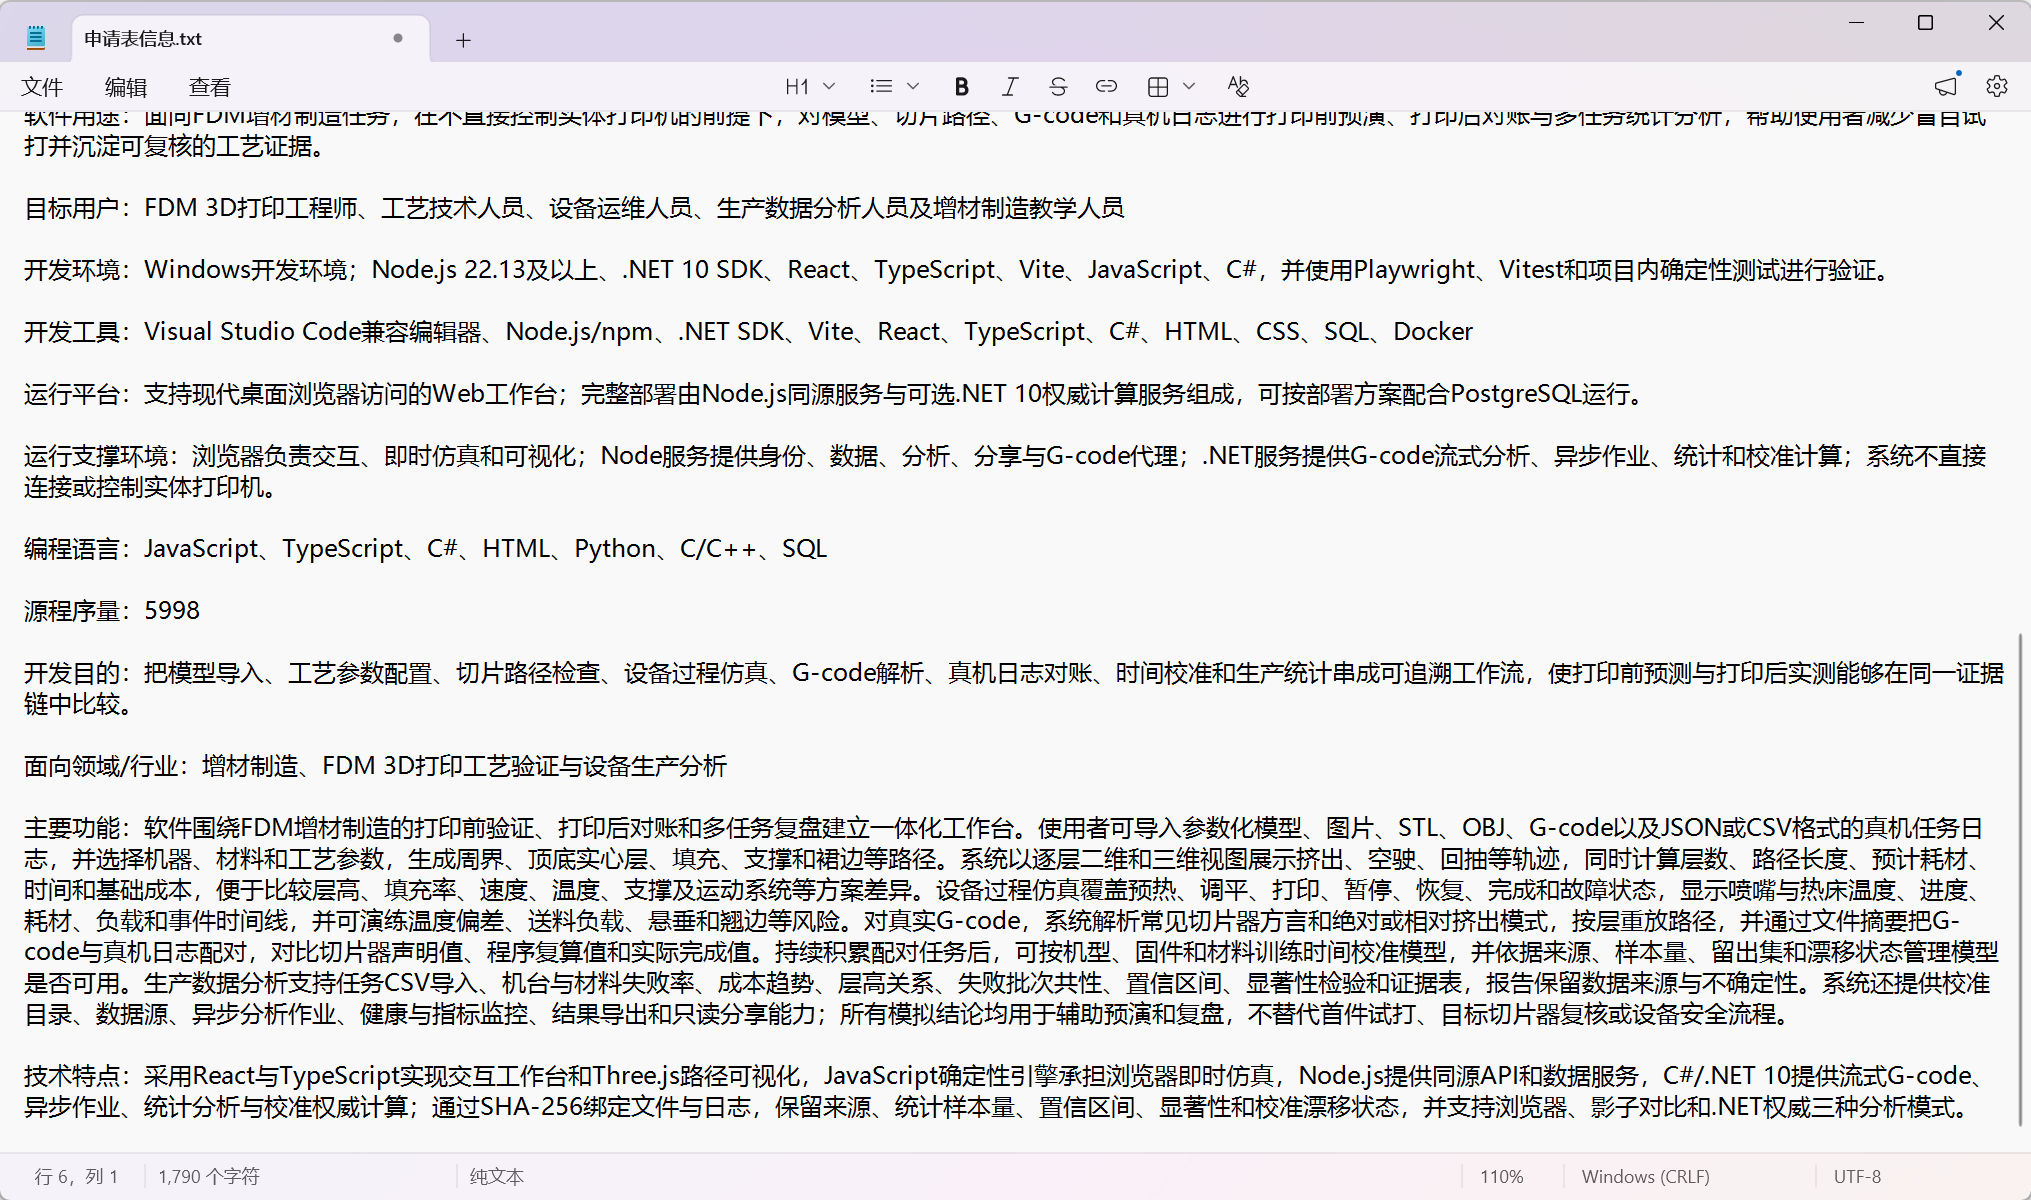The image size is (2031, 1200).
Task: Select the 申请表信息.txt tab
Action: tap(250, 39)
